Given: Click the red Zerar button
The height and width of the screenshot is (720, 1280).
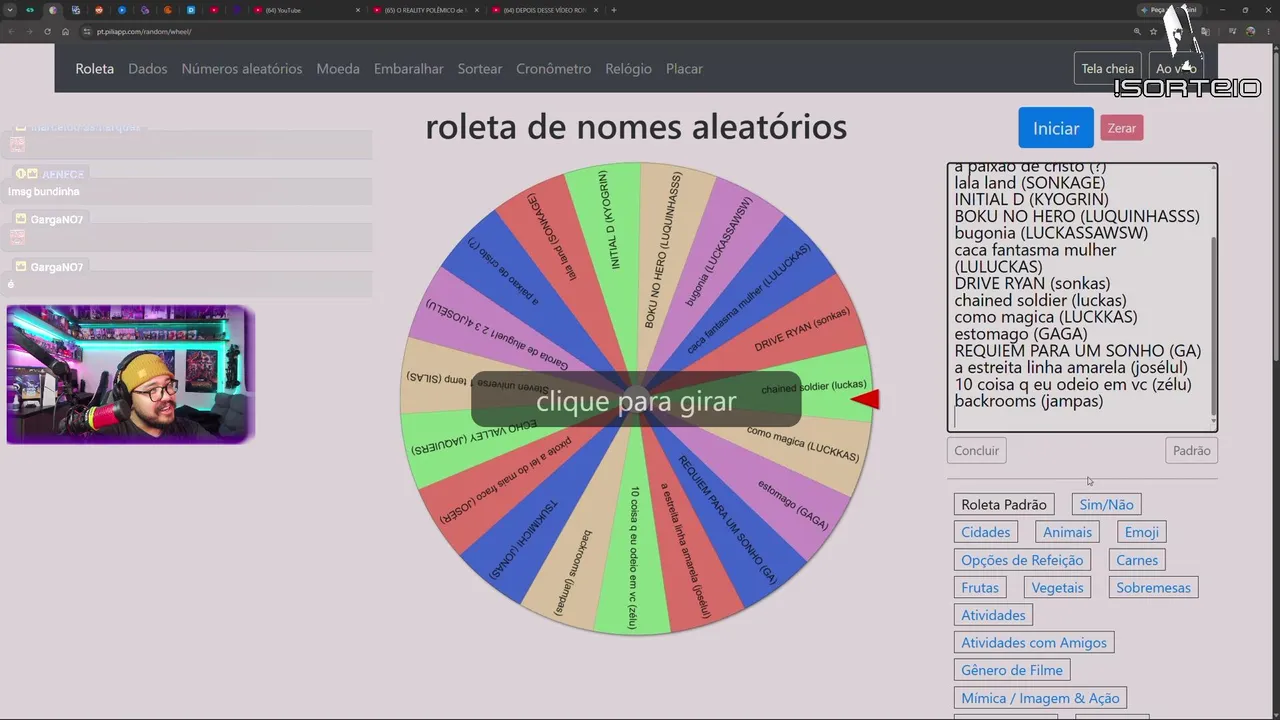Looking at the screenshot, I should tap(1122, 128).
